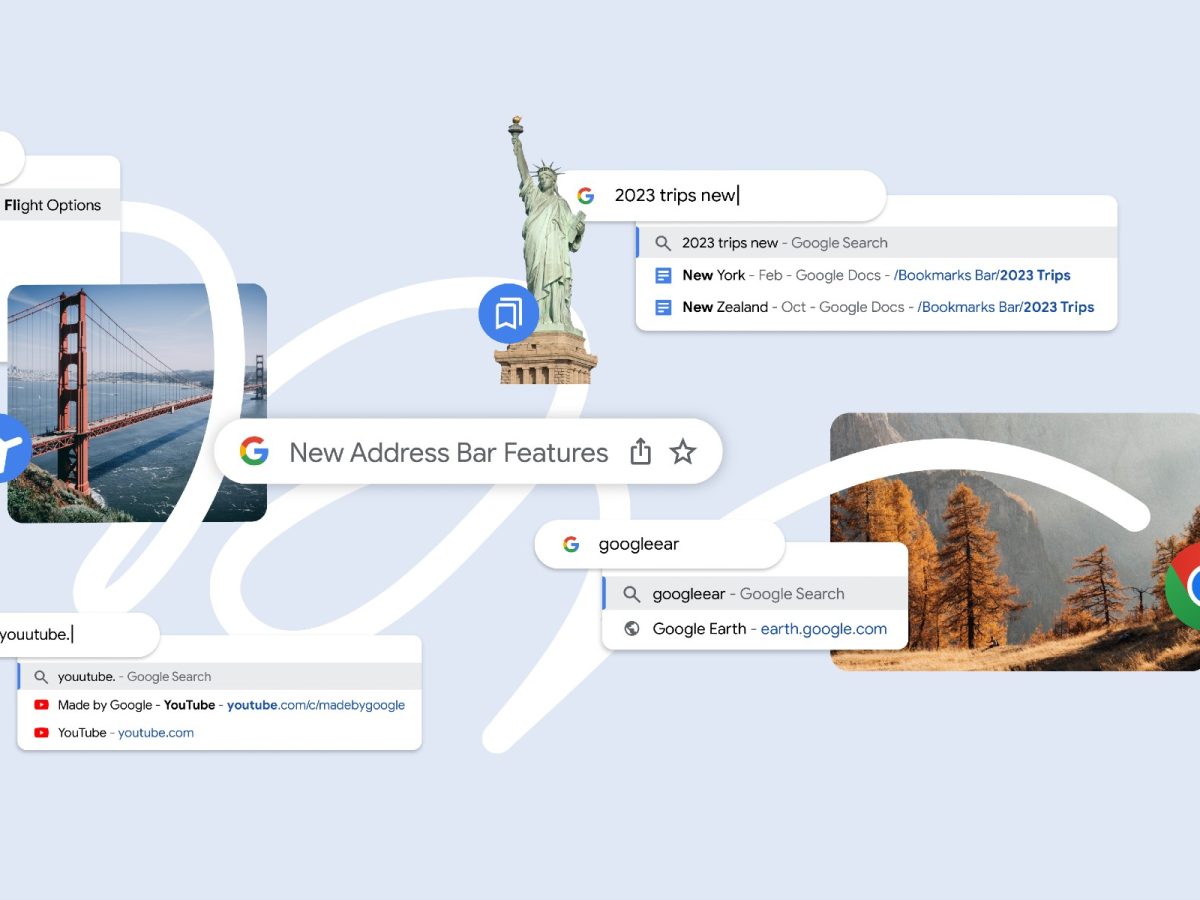Open the New Zealand Google Docs suggestion
The image size is (1200, 900).
pos(887,307)
